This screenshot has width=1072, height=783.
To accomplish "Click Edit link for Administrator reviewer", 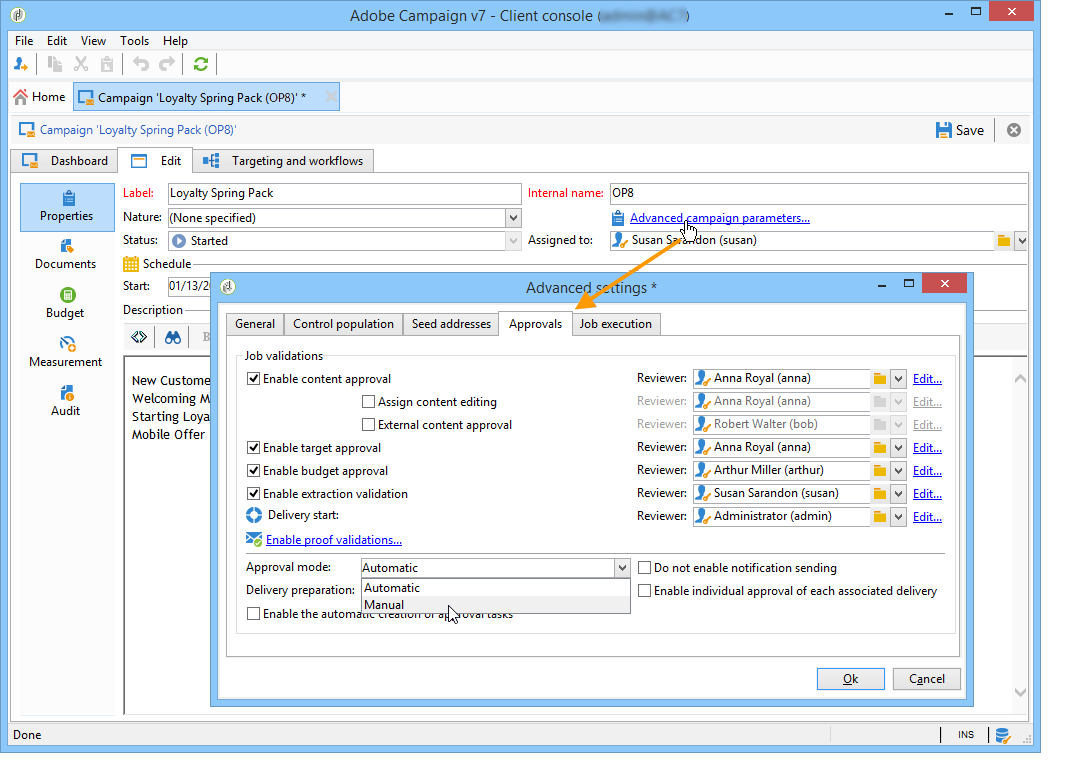I will click(927, 517).
